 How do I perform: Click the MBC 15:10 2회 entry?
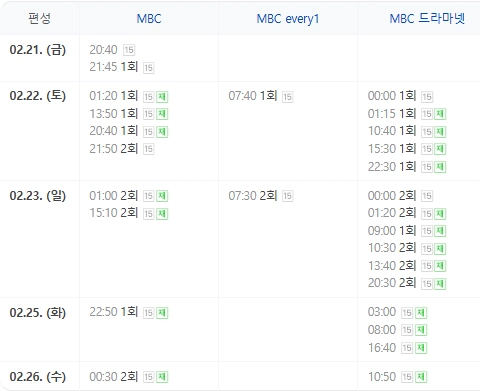pyautogui.click(x=114, y=213)
